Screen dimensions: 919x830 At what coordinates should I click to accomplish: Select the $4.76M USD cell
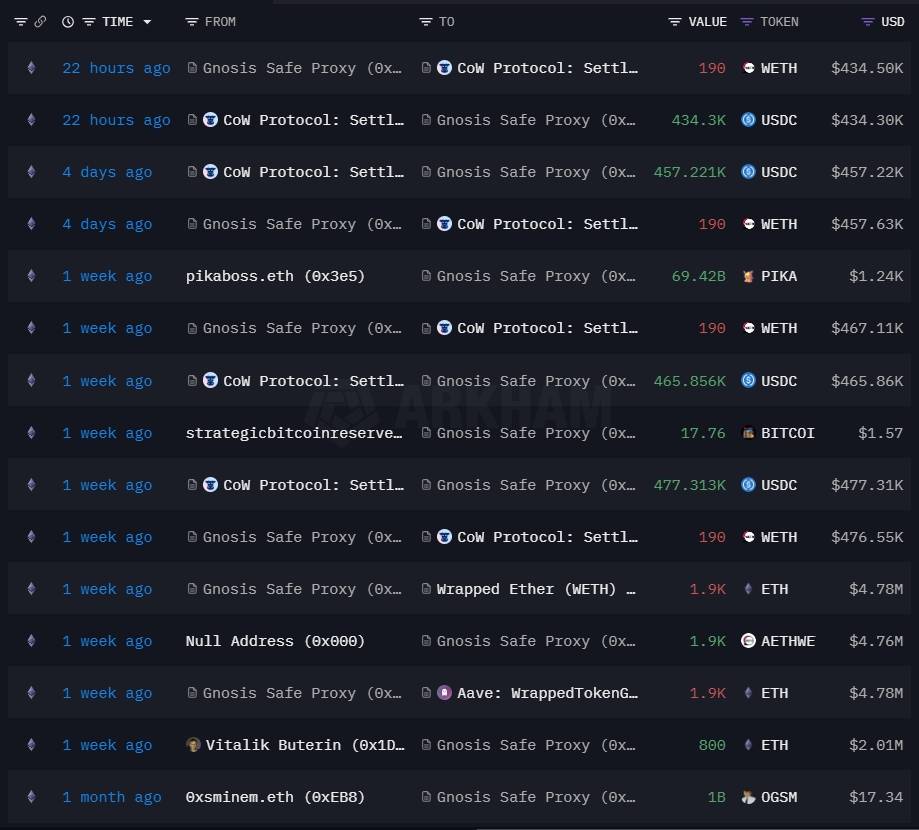coord(876,641)
